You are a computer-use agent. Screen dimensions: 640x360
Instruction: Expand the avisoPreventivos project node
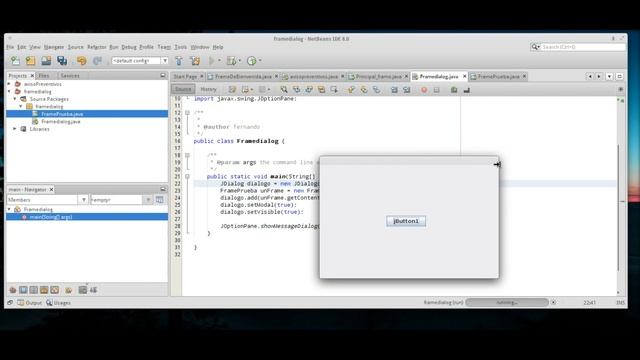[9, 84]
